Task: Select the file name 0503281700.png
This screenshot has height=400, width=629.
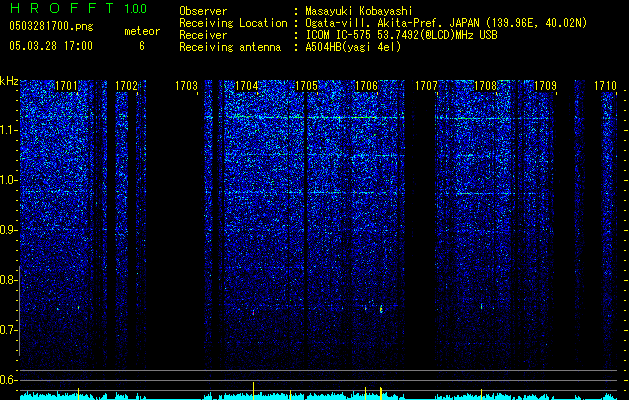Action: [x=51, y=26]
